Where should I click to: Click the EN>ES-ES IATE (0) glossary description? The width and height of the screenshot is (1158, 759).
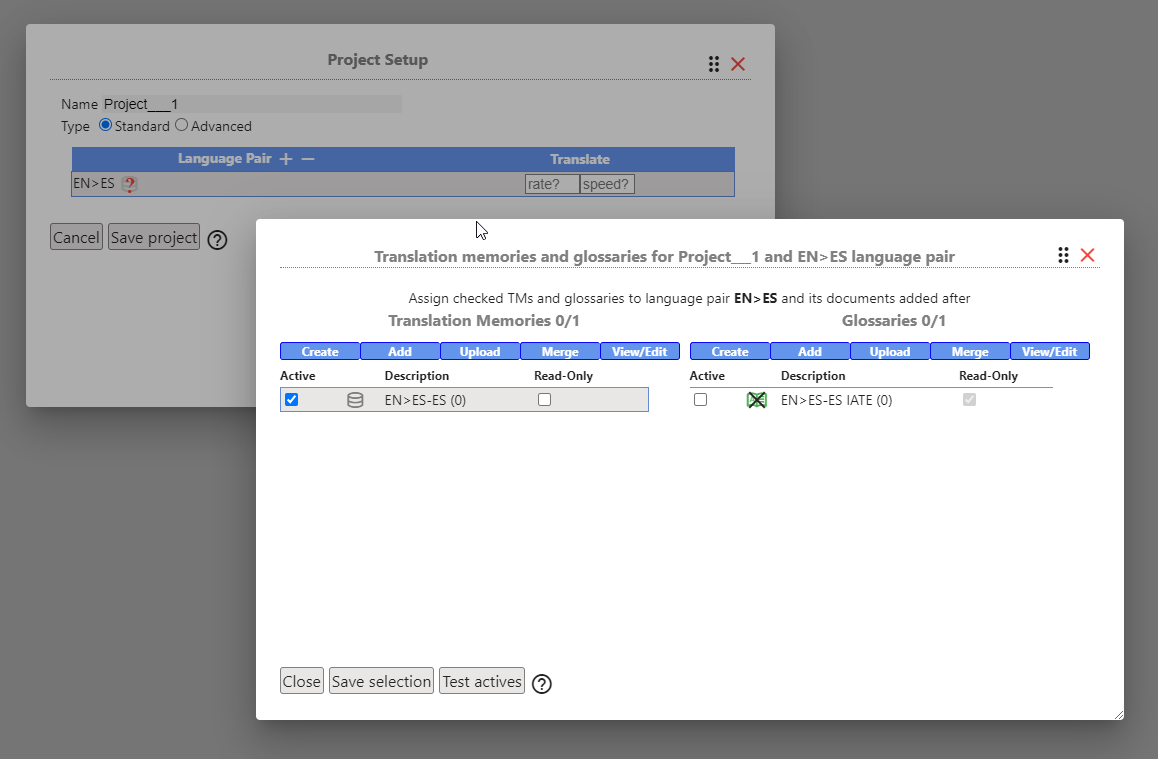(837, 400)
